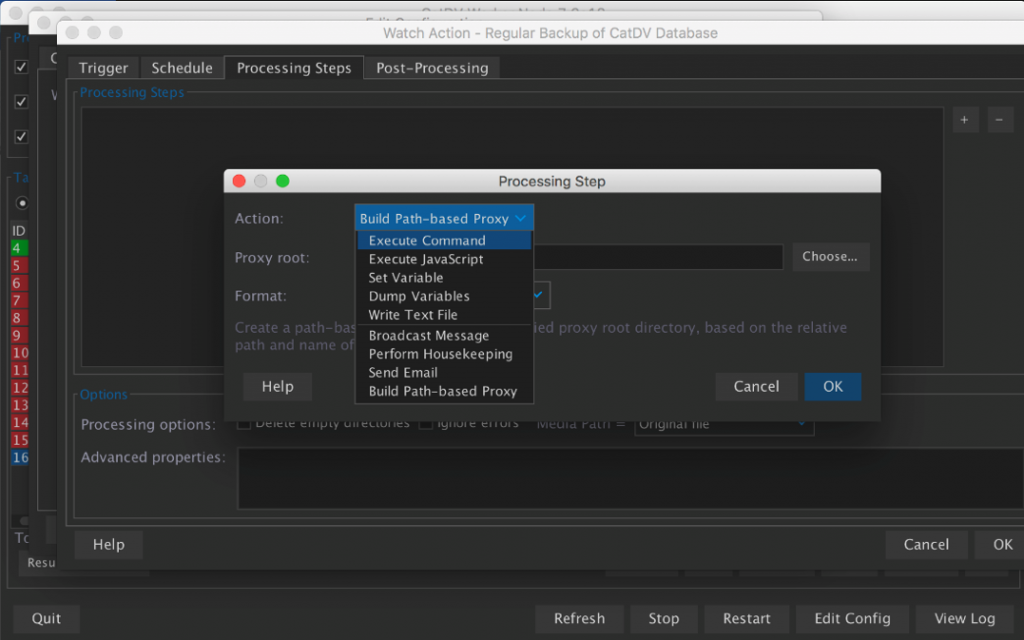Toggle the third checkbox in the left panel

(x=21, y=136)
